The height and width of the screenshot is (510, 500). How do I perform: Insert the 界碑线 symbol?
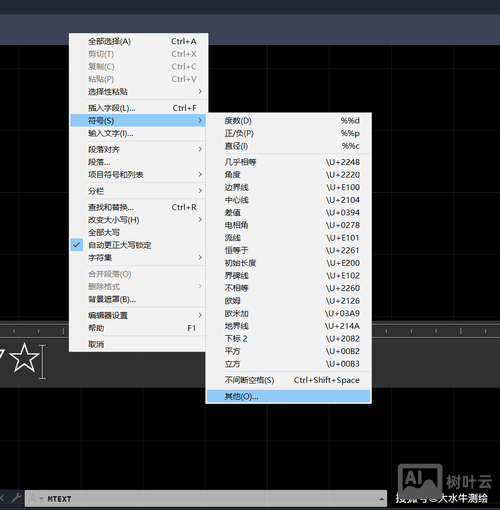289,276
